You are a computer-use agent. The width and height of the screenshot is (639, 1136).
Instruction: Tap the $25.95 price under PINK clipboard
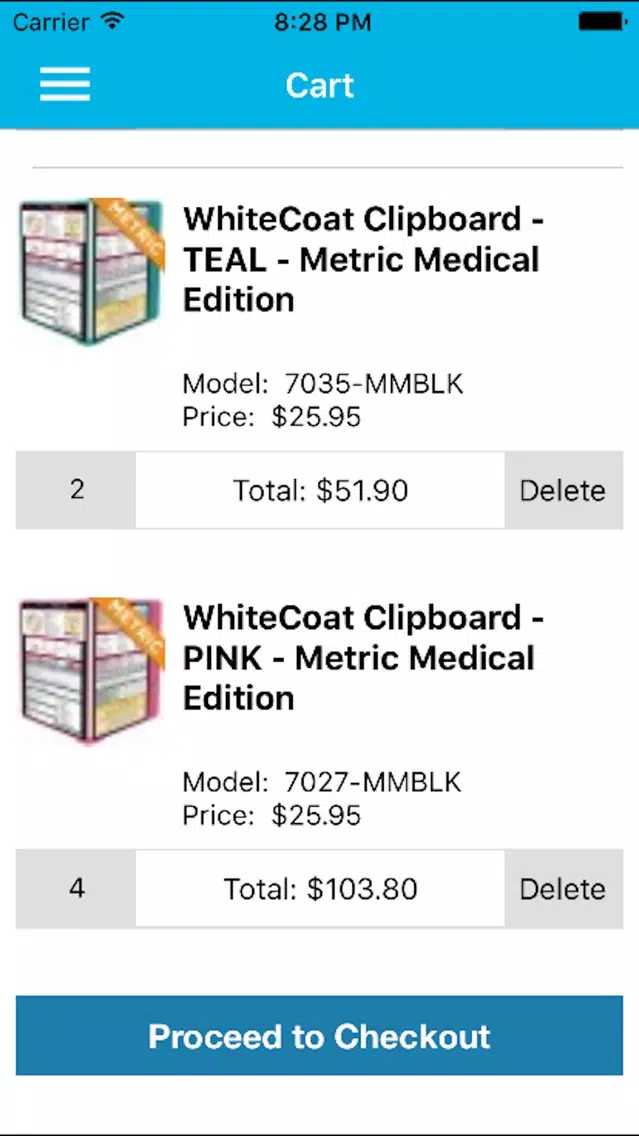click(x=316, y=815)
